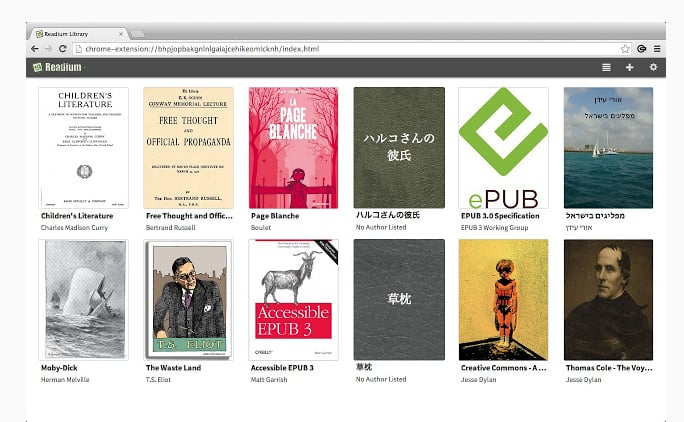Open Free Thought and Official Propaganda cover

pos(188,148)
